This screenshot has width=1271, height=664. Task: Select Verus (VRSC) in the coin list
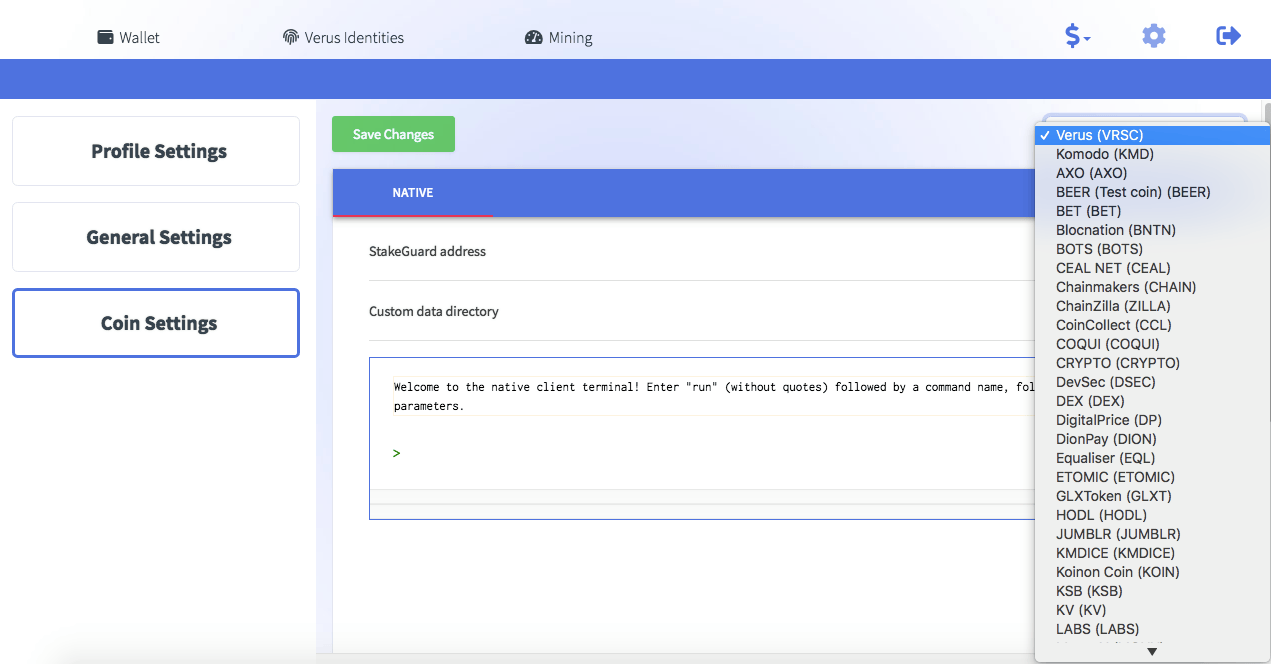(1152, 135)
